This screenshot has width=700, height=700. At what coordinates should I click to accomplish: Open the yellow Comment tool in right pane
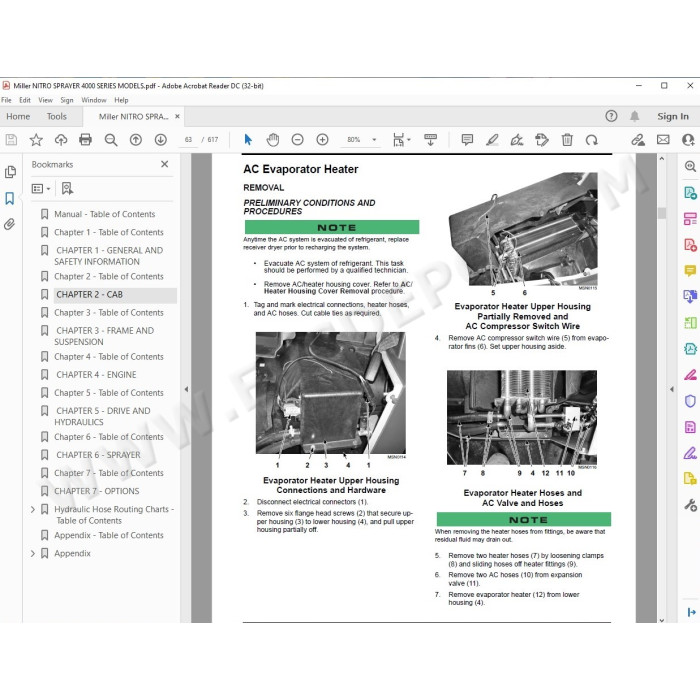(x=690, y=271)
